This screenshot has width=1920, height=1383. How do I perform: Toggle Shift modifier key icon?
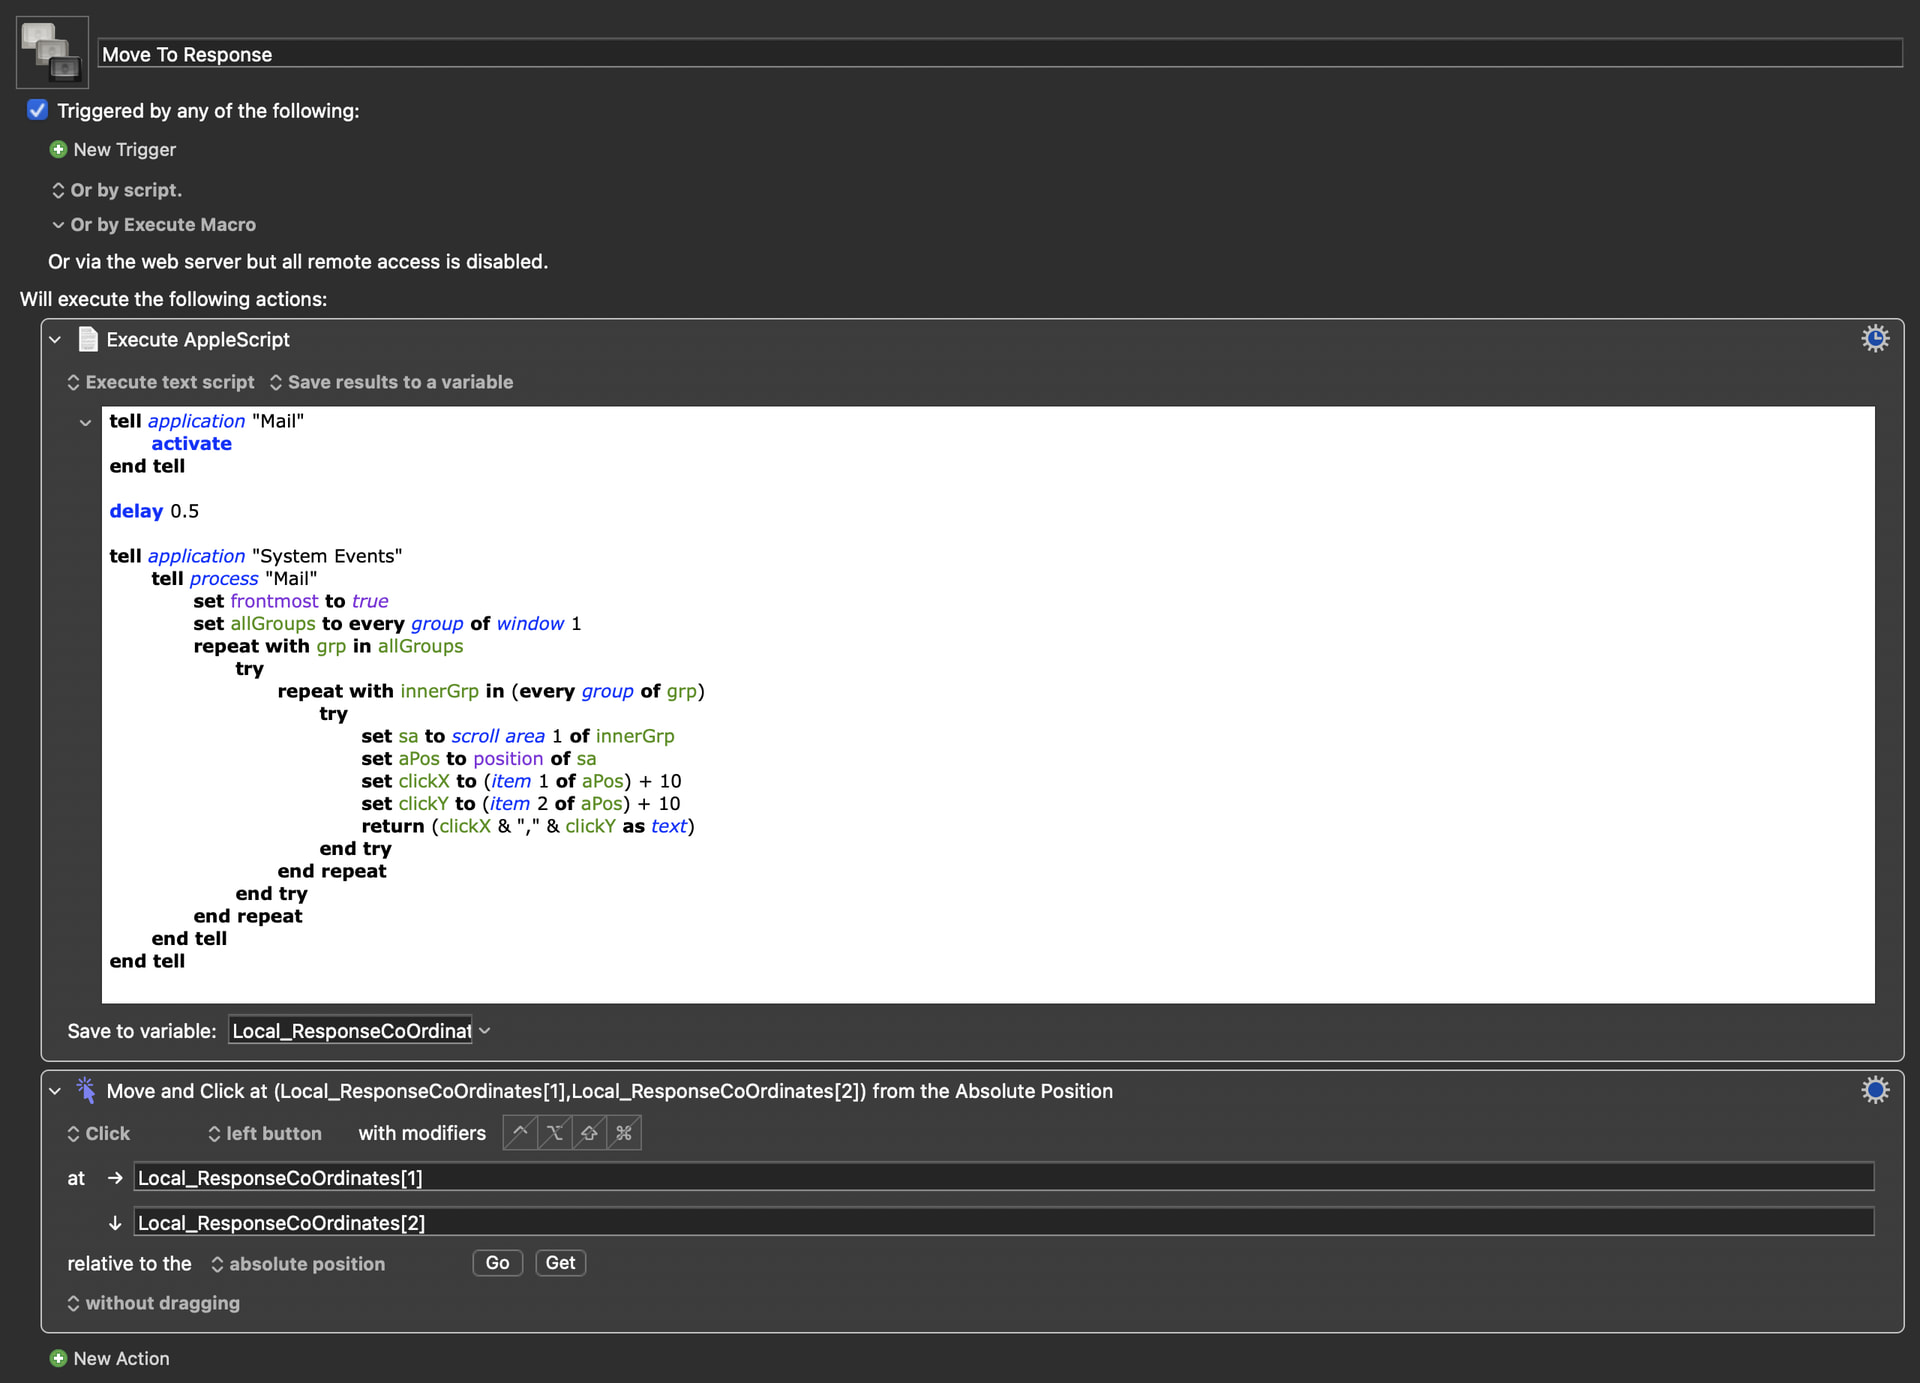[590, 1132]
